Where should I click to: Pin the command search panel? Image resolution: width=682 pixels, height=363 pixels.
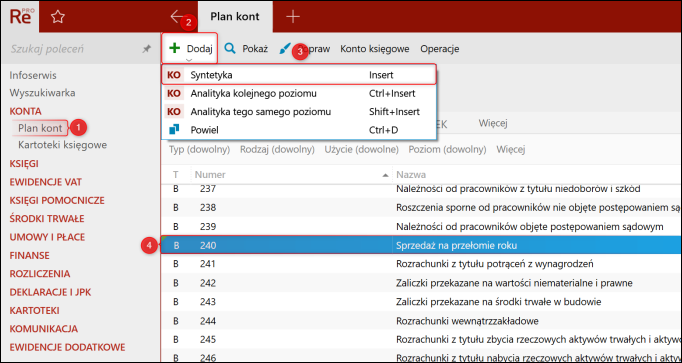[147, 49]
